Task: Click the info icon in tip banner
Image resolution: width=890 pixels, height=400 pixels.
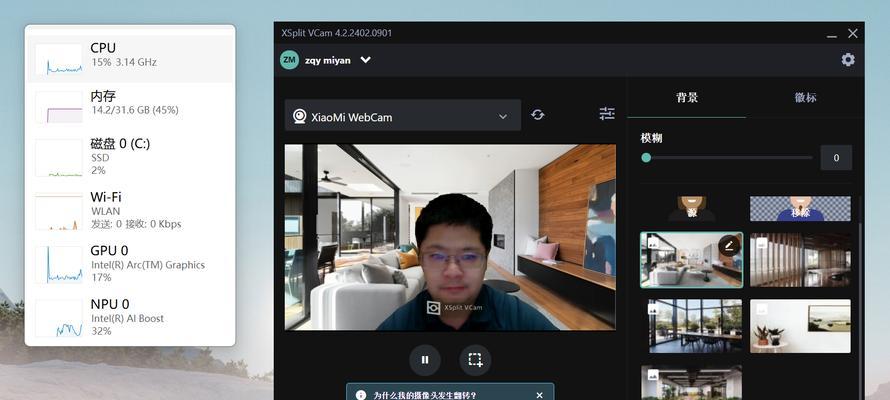Action: tap(360, 395)
